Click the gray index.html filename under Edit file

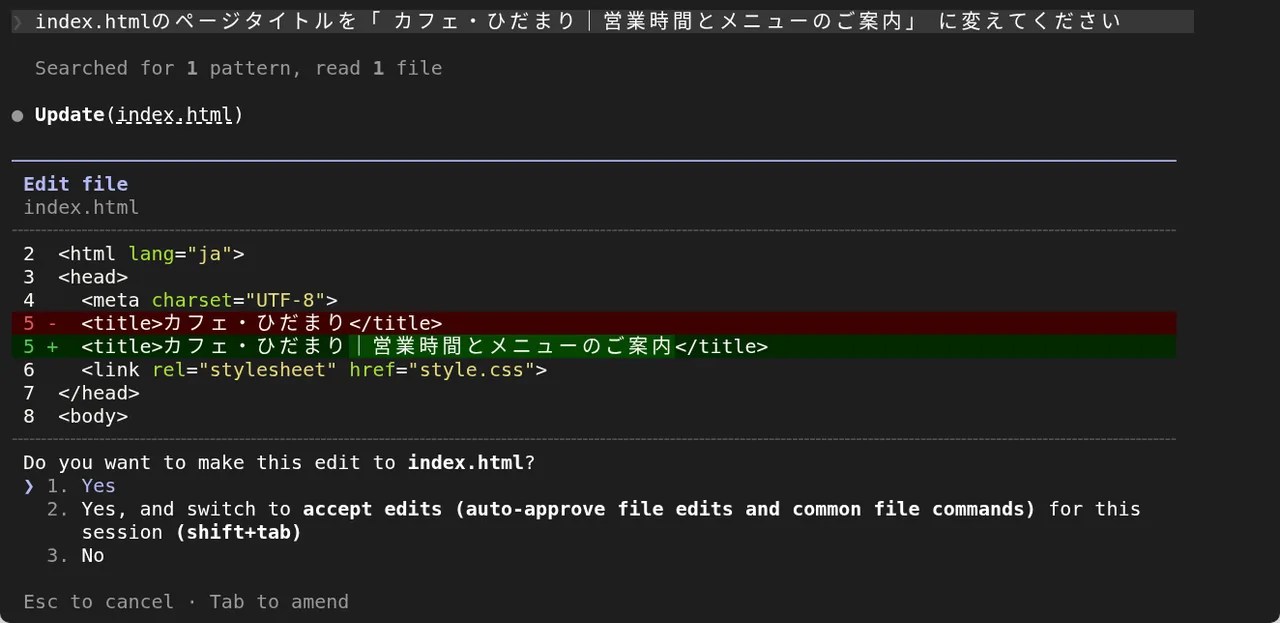click(x=81, y=208)
